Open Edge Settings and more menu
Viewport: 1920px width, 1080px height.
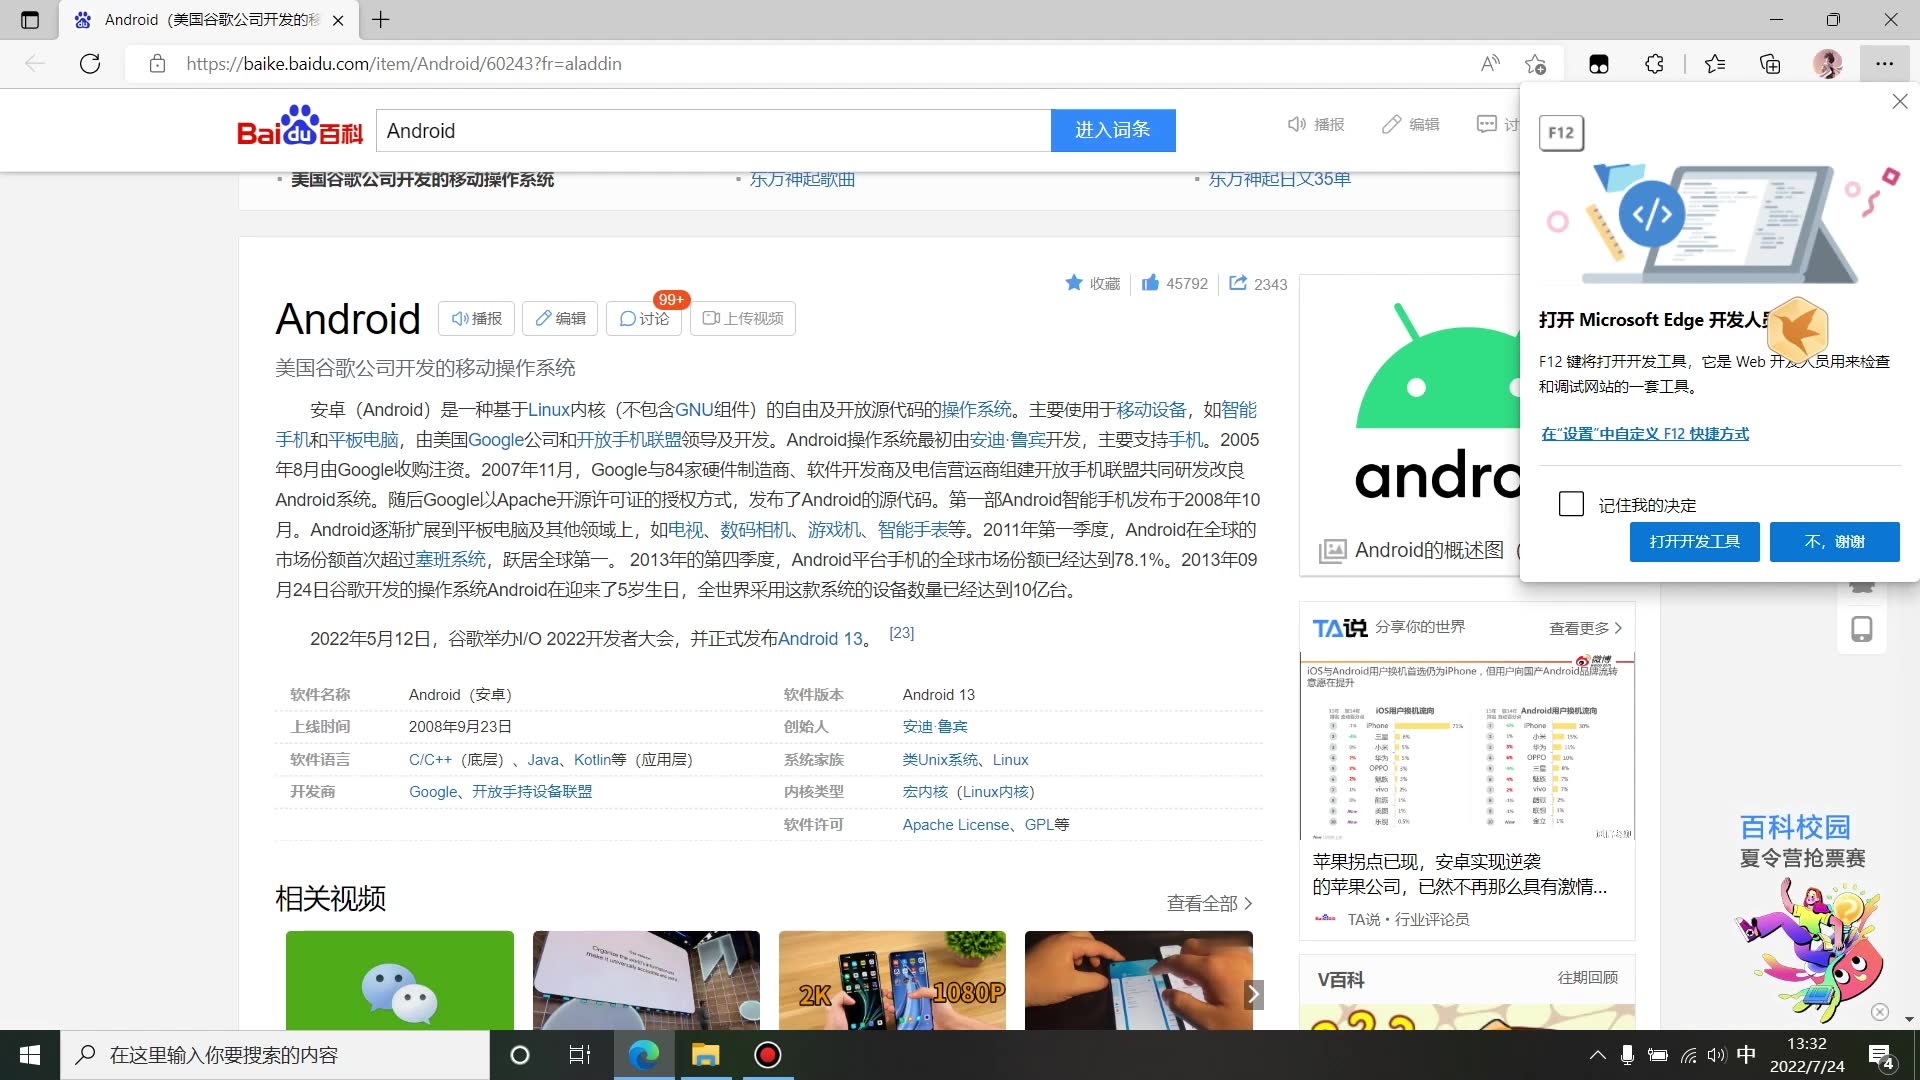[1885, 64]
